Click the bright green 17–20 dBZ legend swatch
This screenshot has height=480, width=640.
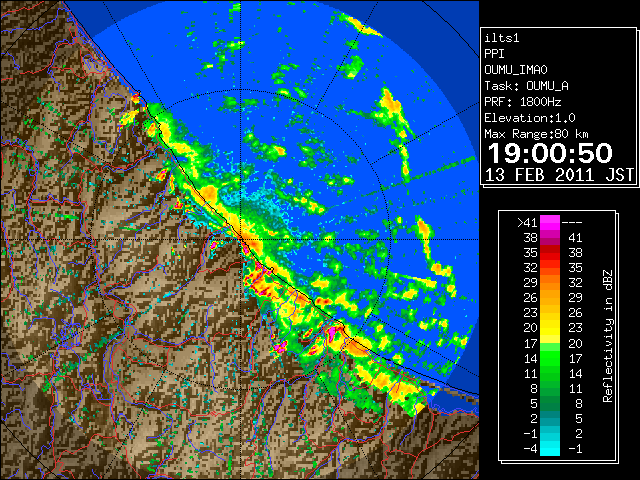(x=550, y=343)
